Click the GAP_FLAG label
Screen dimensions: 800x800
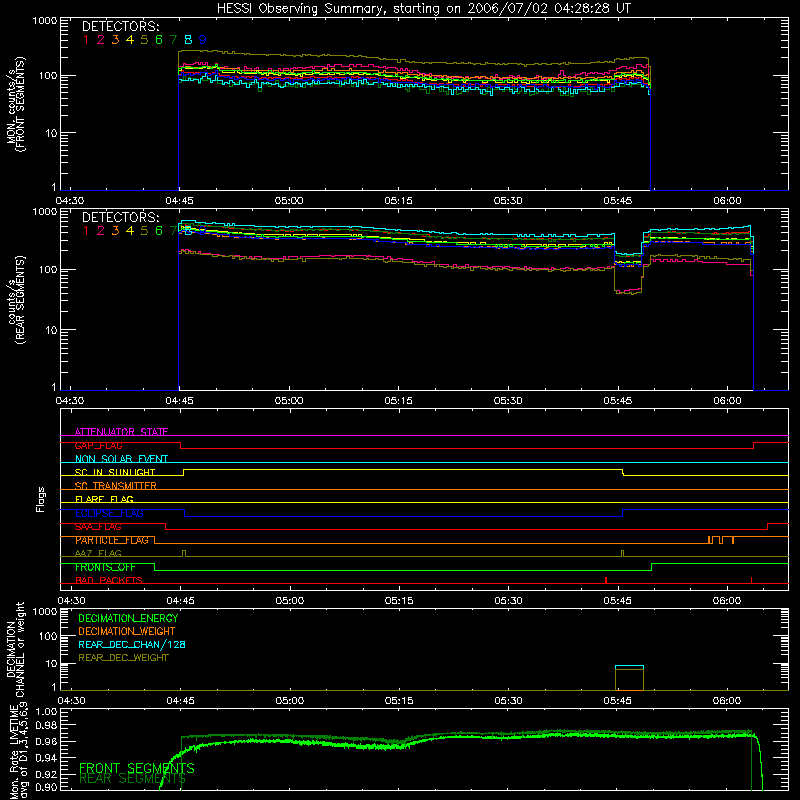[98, 445]
